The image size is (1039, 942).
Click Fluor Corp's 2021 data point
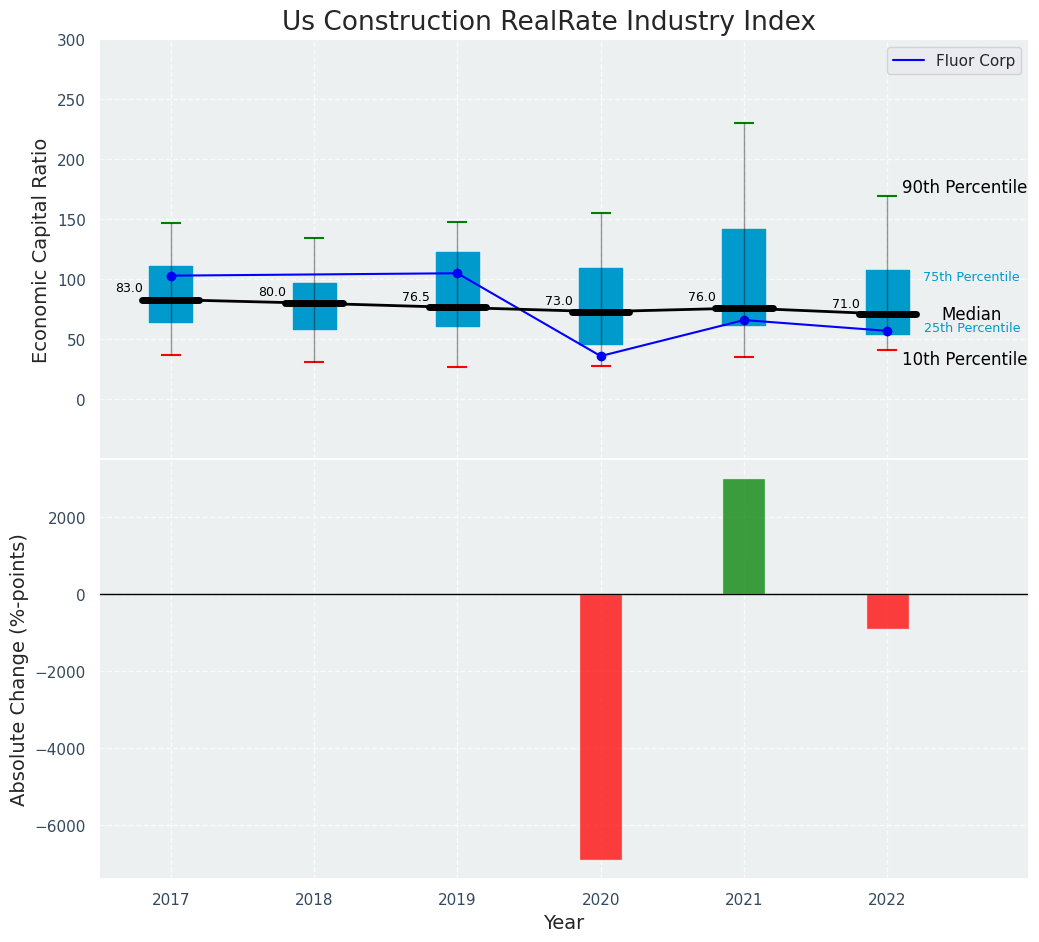[x=744, y=321]
